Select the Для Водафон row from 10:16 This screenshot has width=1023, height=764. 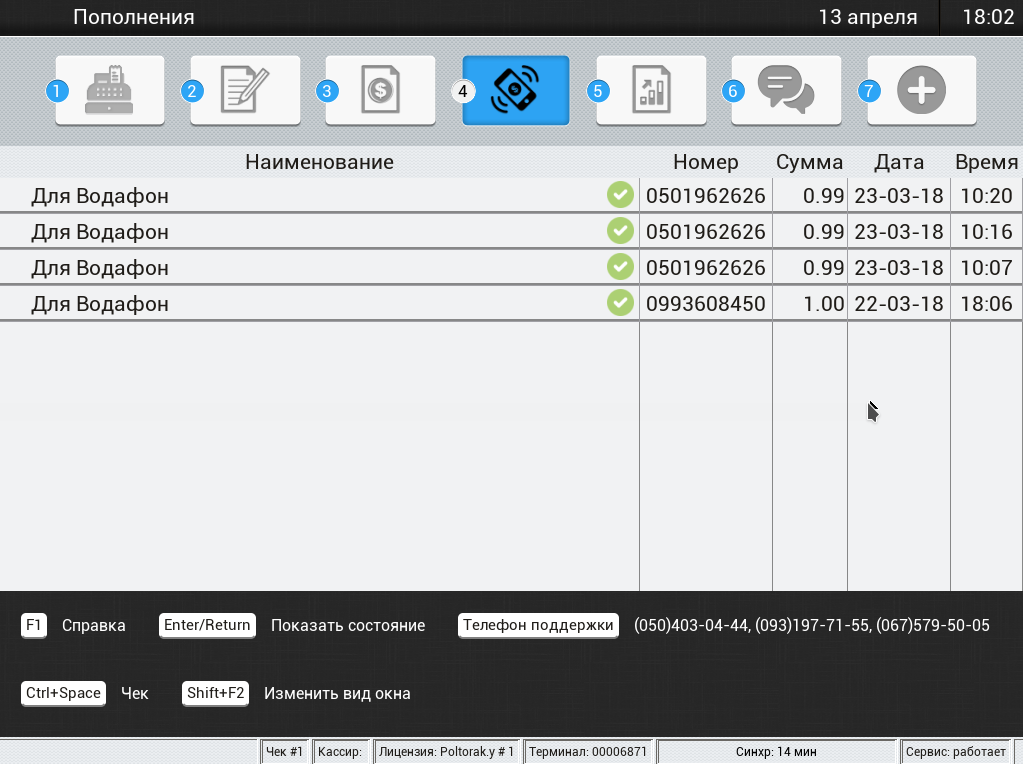(x=512, y=231)
